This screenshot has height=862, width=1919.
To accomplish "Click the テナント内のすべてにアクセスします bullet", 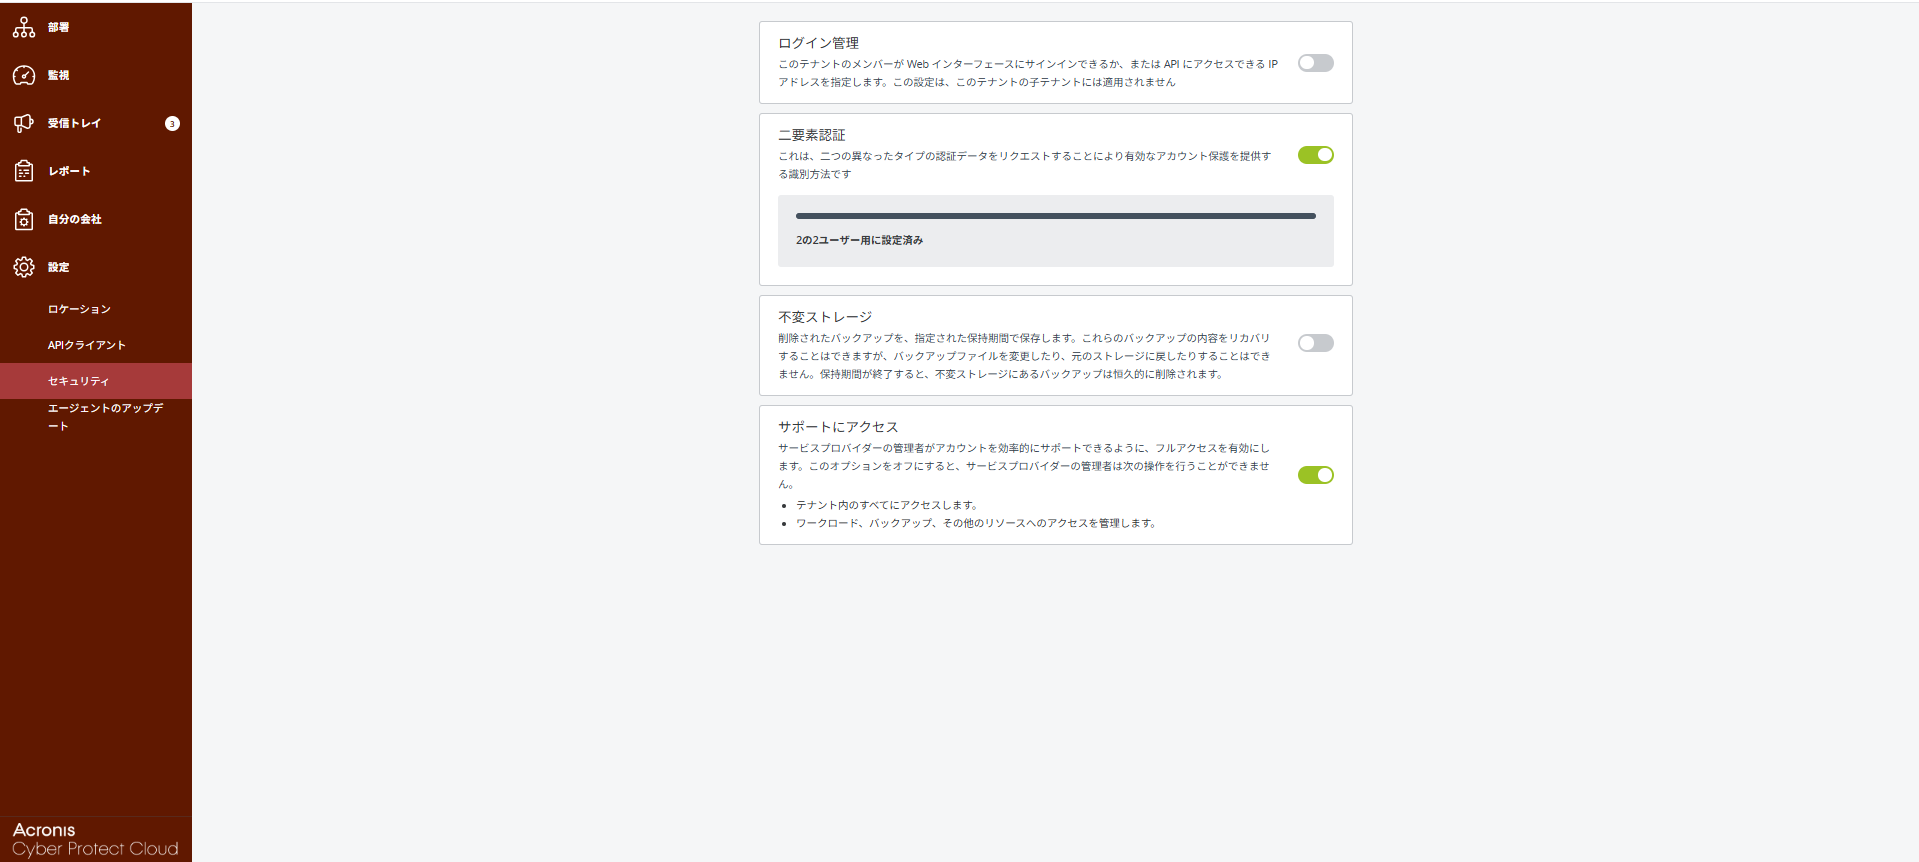I will point(887,505).
